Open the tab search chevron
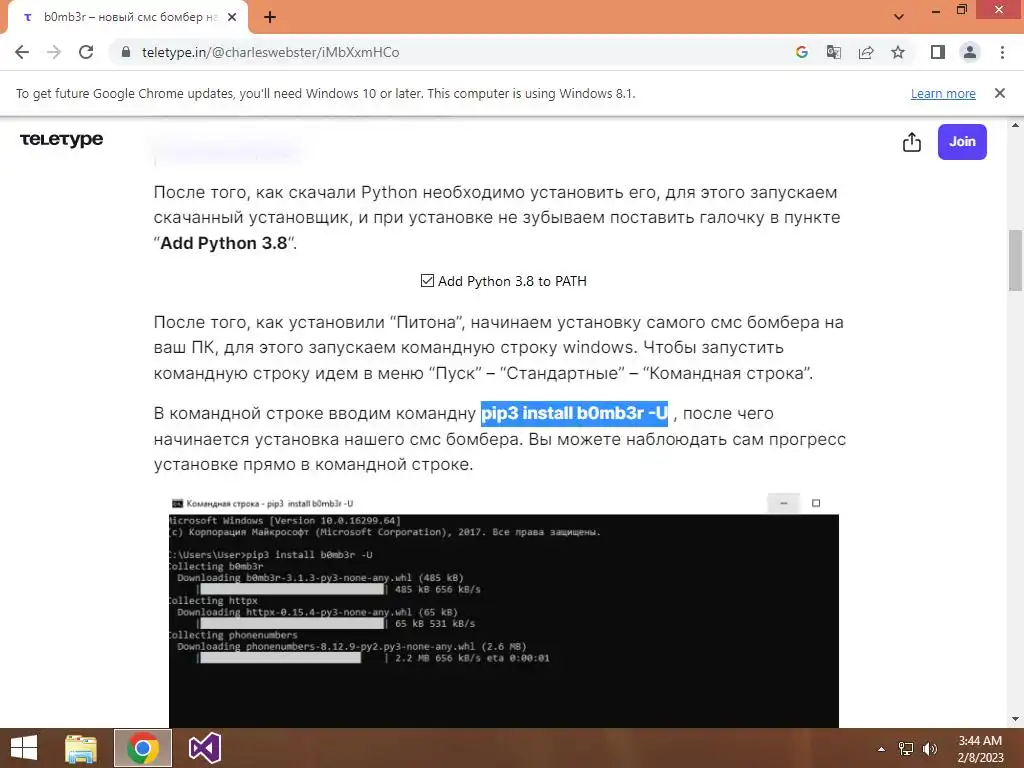The width and height of the screenshot is (1024, 768). [899, 17]
